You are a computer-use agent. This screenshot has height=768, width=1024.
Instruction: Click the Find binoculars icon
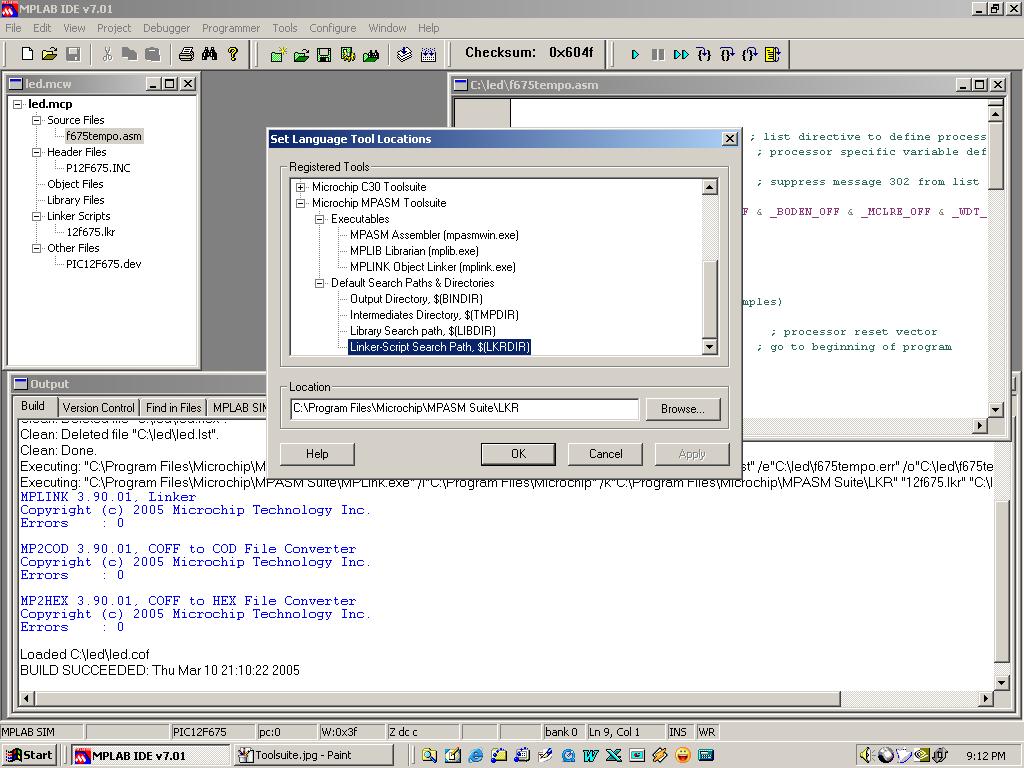[x=209, y=54]
